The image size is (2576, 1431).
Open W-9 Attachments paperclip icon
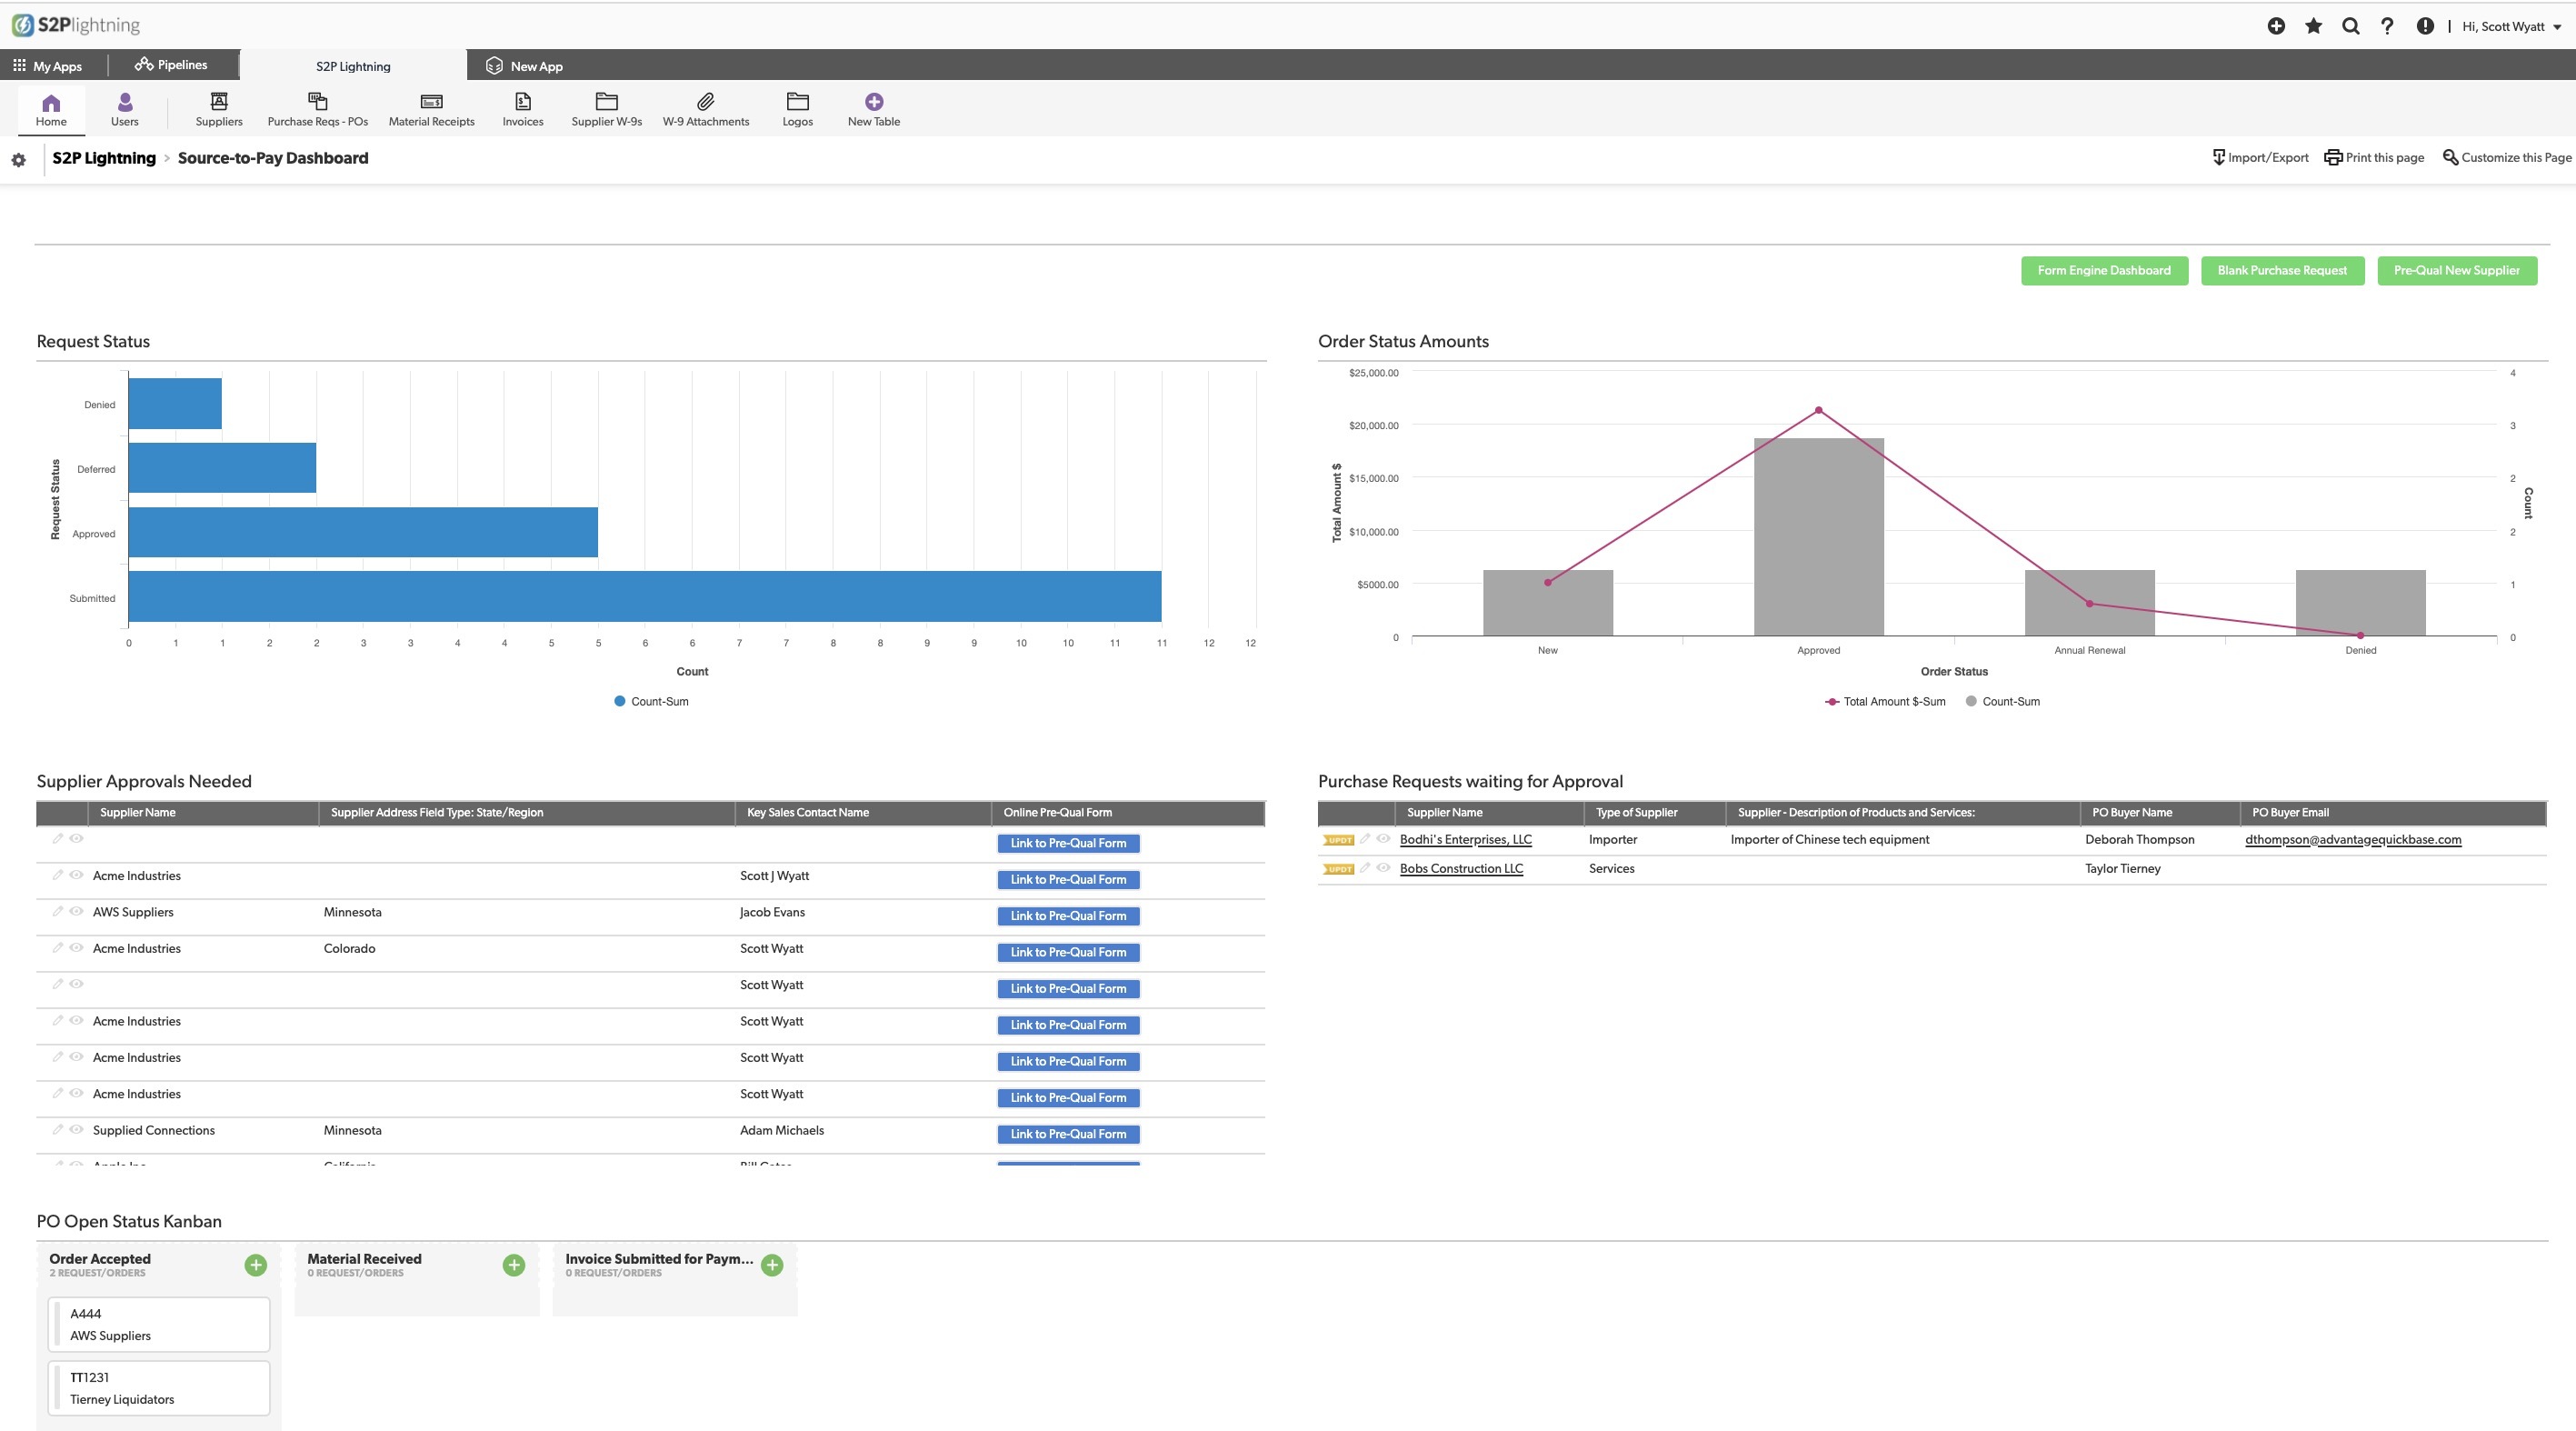click(x=705, y=102)
